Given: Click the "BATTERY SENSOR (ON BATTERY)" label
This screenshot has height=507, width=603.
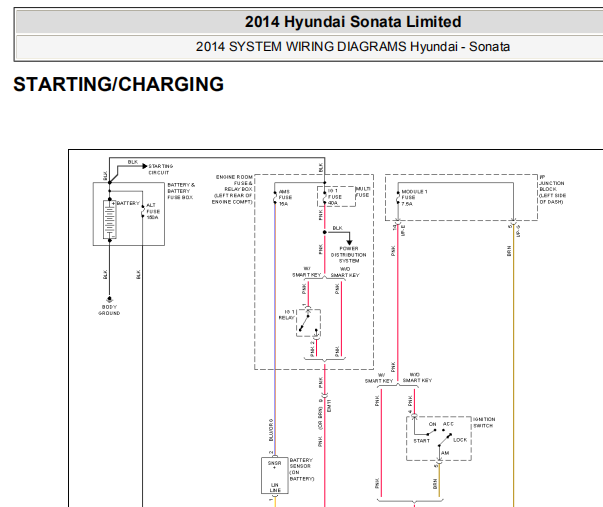Looking at the screenshot, I should pos(302,469).
